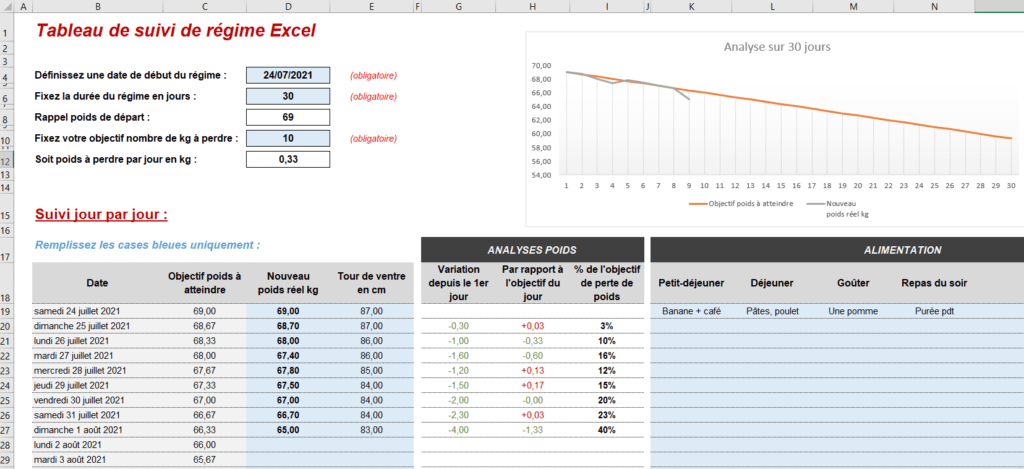Select the cell samedi 24 juillet 2021

tap(97, 311)
